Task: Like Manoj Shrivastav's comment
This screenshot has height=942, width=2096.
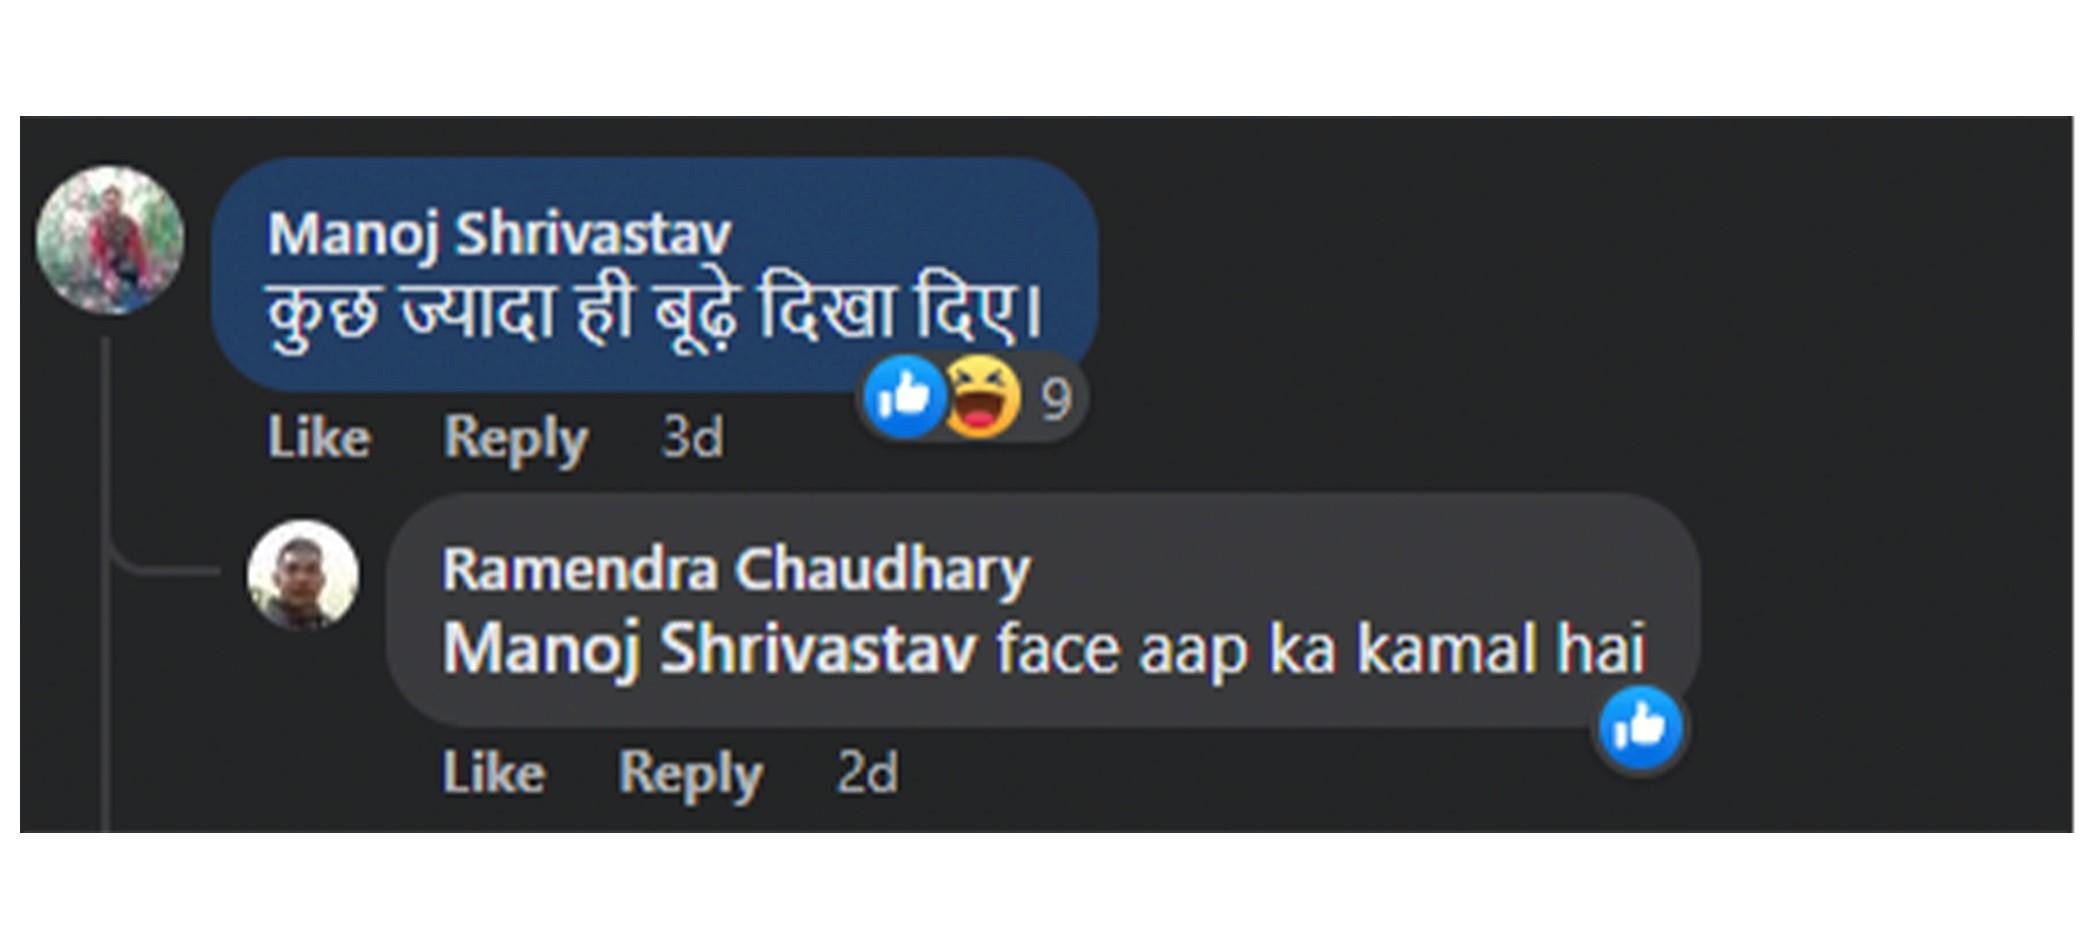Action: tap(319, 438)
